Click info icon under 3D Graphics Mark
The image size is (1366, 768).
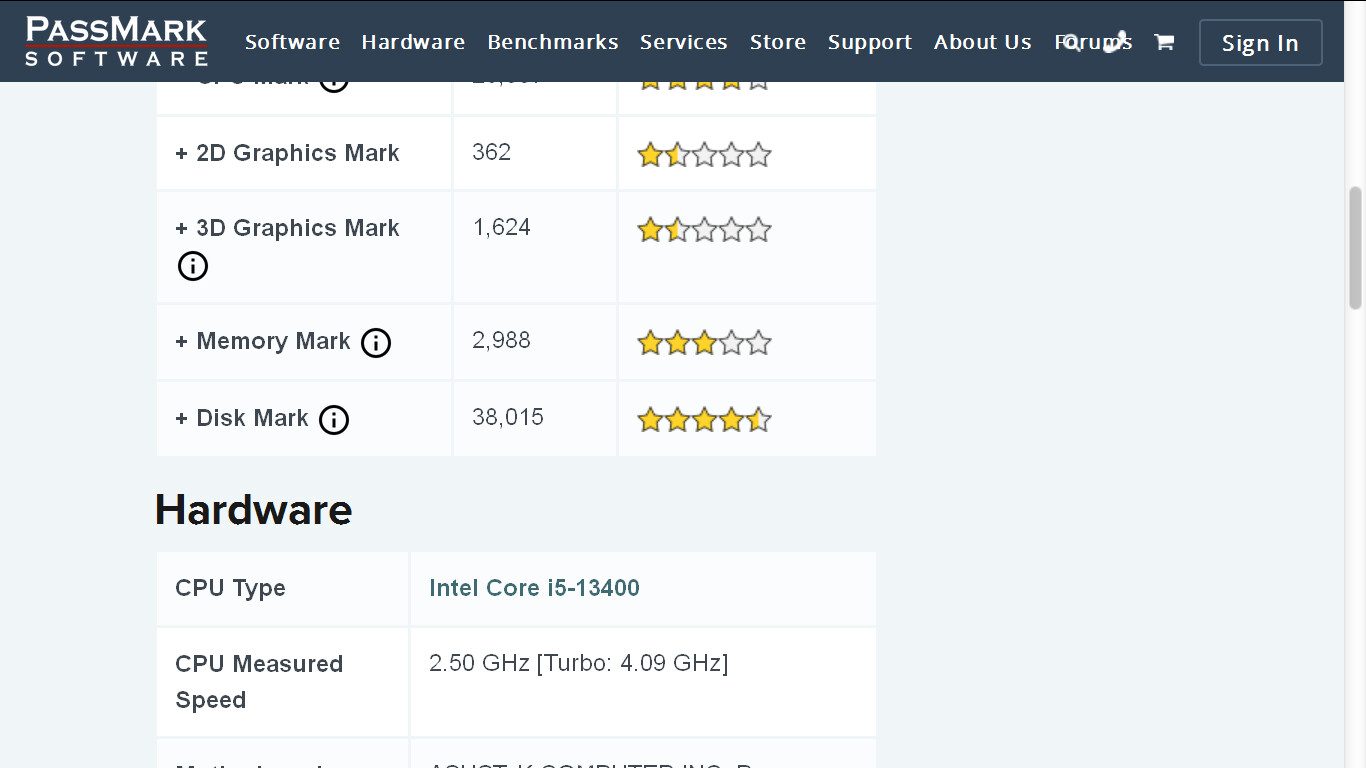coord(193,266)
